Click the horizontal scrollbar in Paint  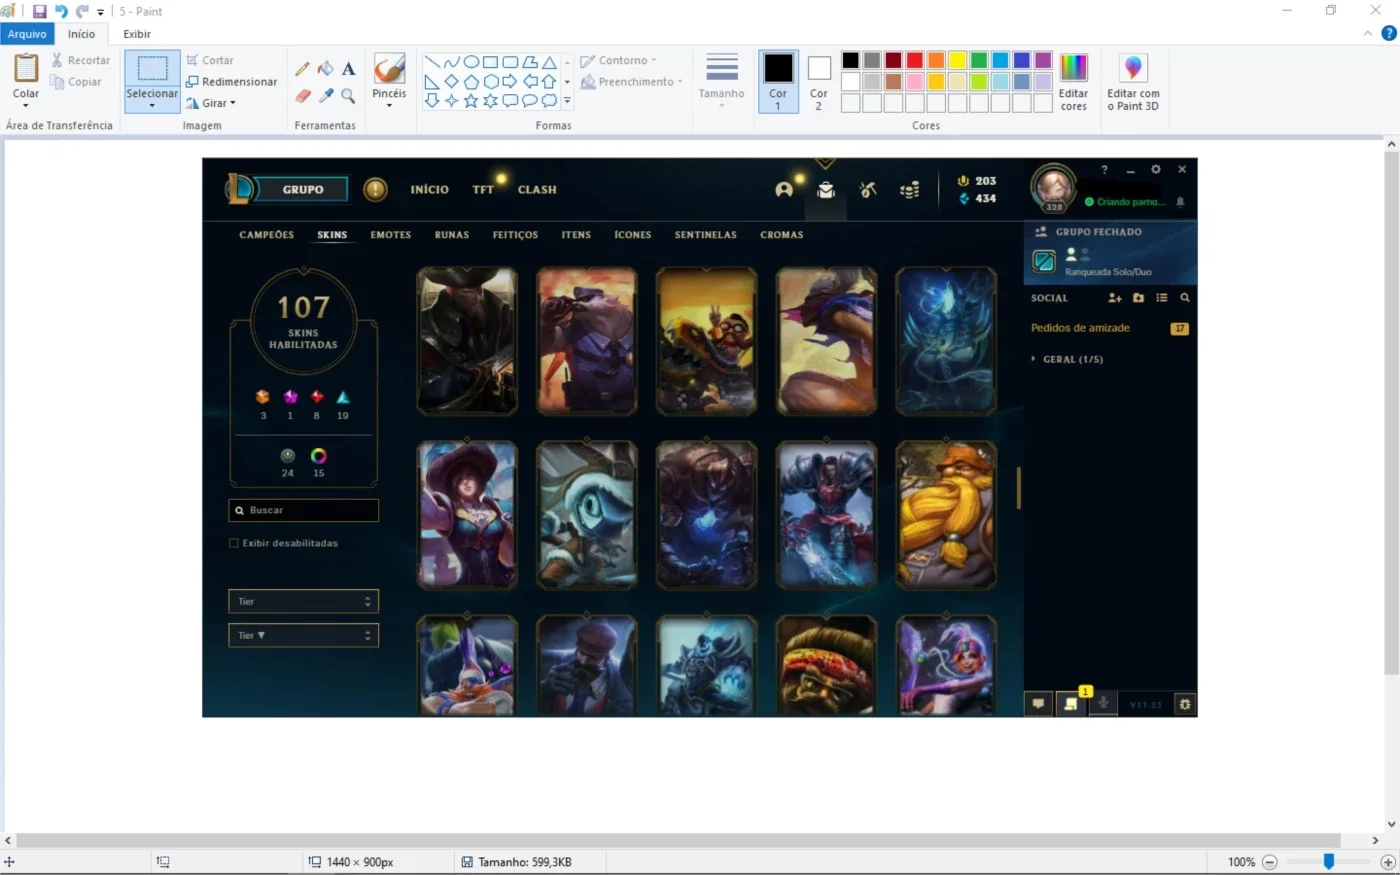pos(679,840)
